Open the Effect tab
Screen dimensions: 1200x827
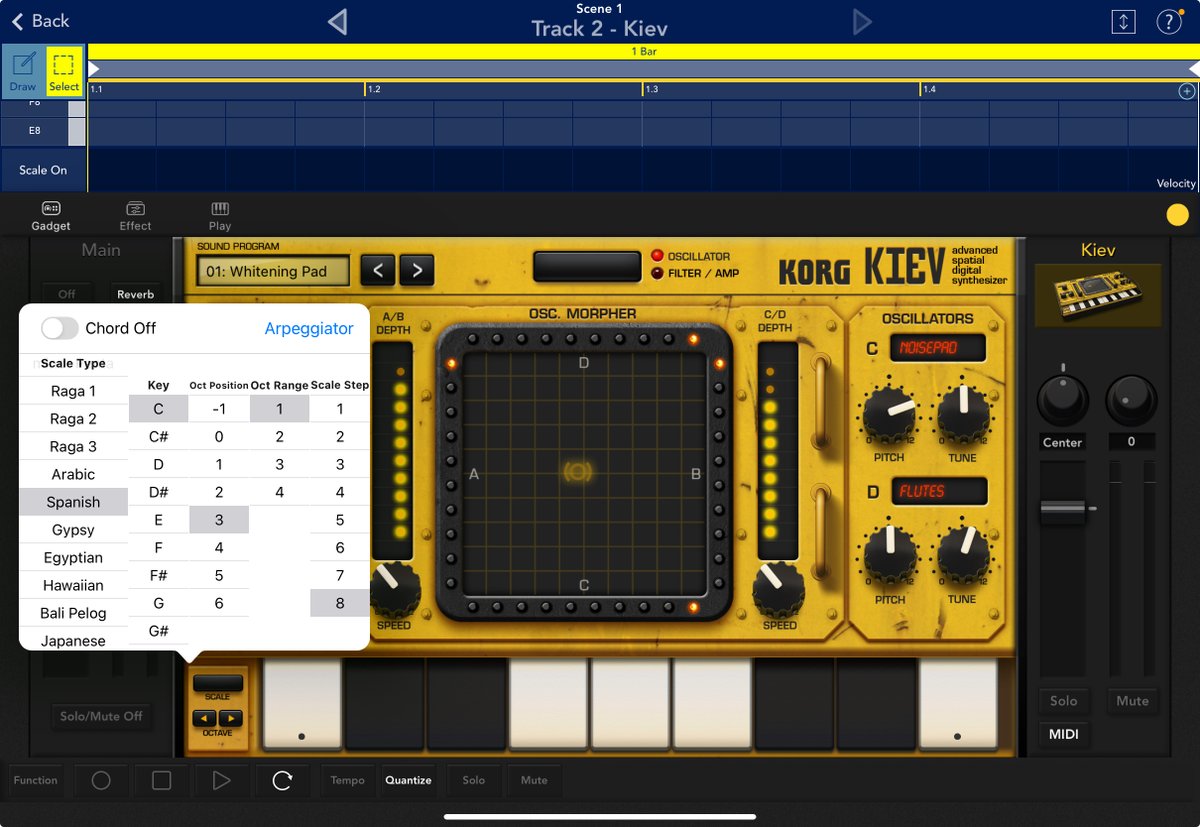135,216
